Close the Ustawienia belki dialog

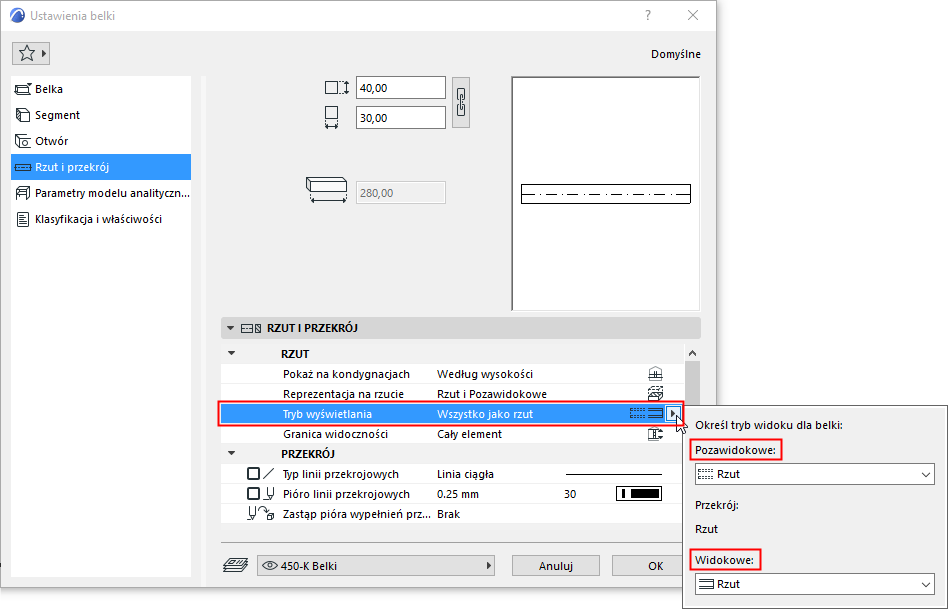coord(693,15)
